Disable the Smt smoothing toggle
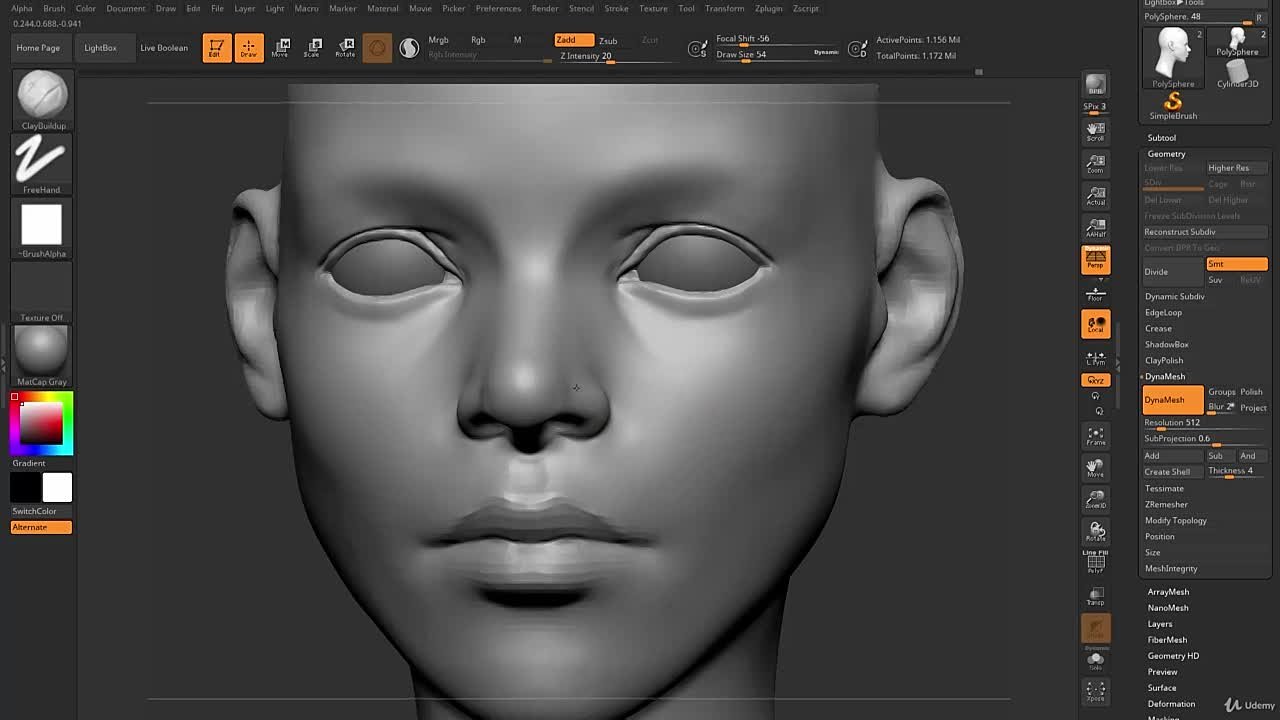 click(x=1236, y=264)
